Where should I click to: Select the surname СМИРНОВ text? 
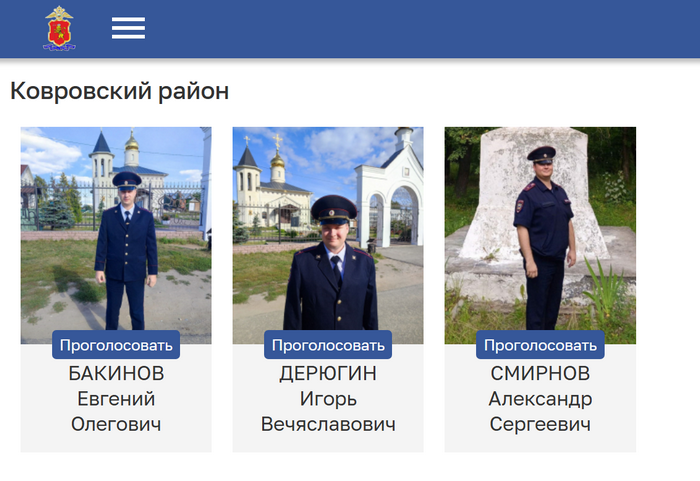click(540, 373)
